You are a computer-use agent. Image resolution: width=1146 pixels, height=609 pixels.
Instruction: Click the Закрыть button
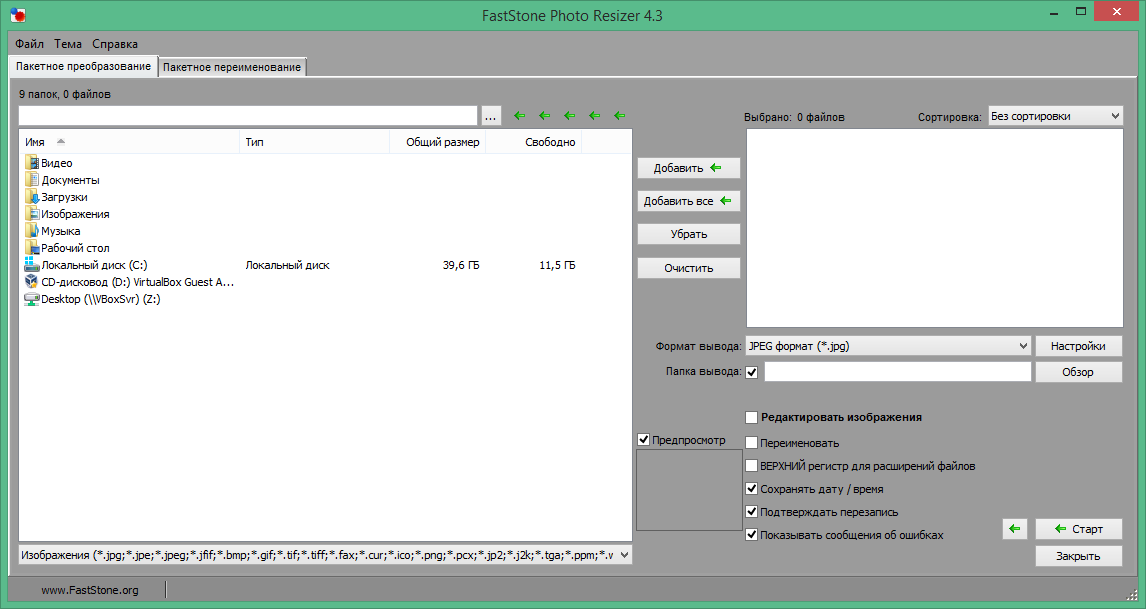(x=1078, y=556)
